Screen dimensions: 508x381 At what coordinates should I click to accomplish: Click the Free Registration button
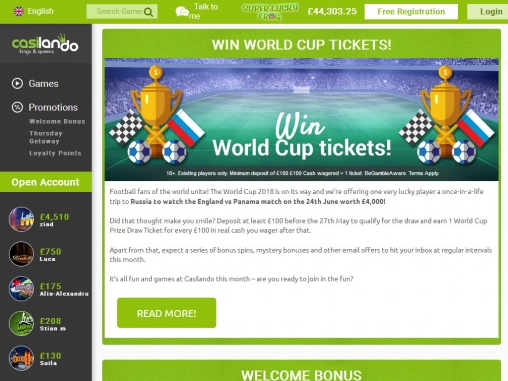pos(411,12)
